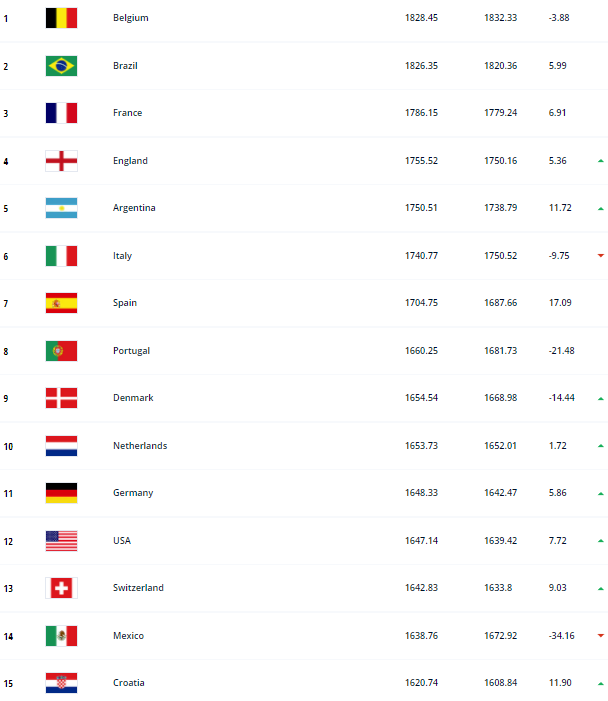Click Belgium's total points 1828.45

pos(420,18)
